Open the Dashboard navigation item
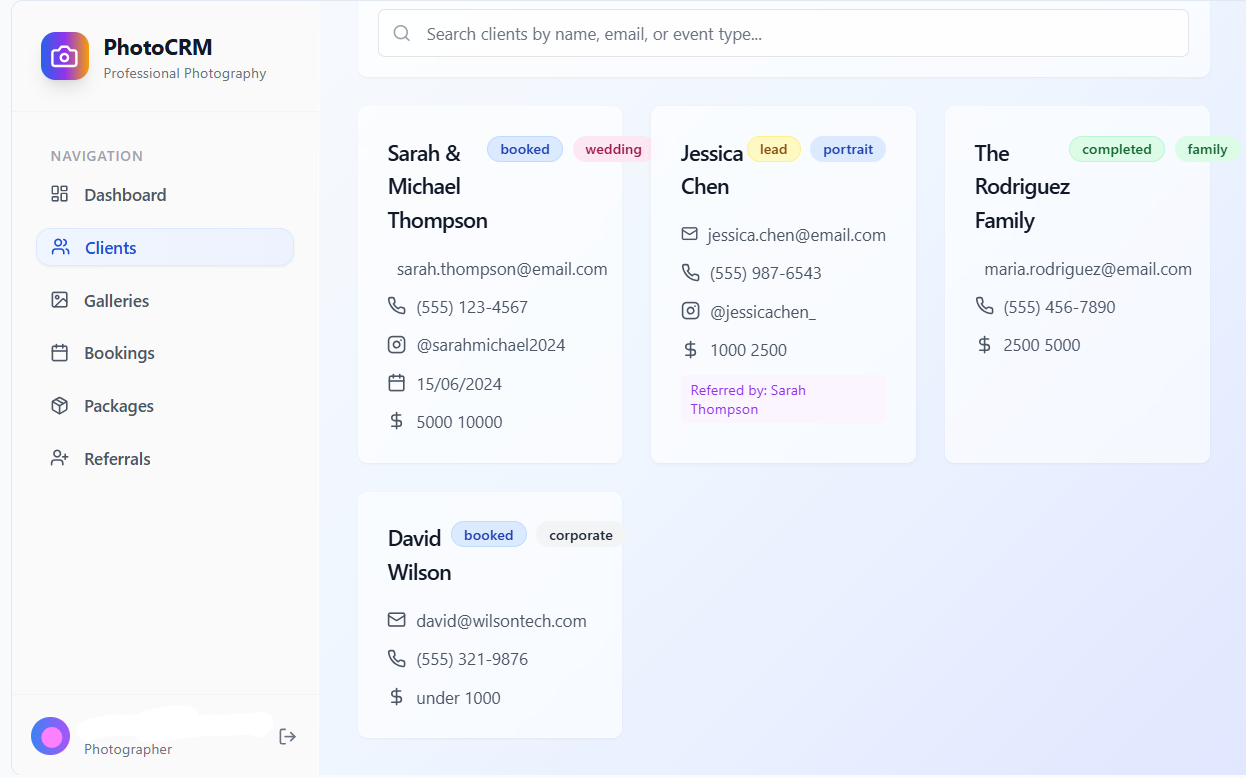The height and width of the screenshot is (778, 1246). point(125,195)
